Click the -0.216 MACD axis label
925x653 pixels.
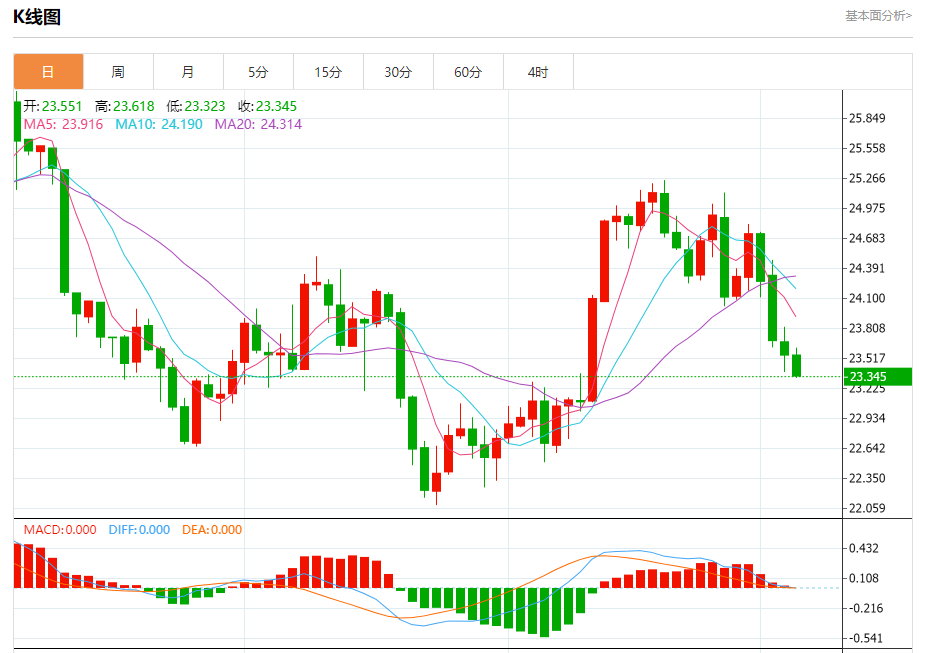864,608
